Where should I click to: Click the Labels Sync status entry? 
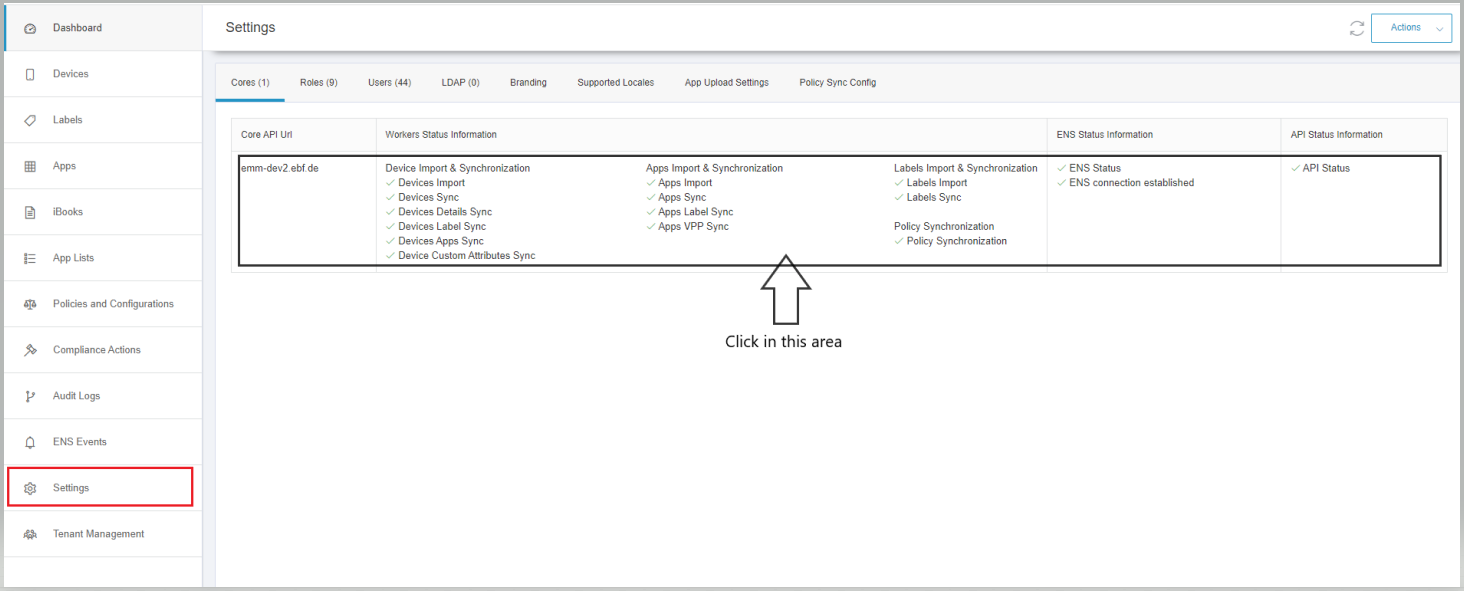pos(928,197)
